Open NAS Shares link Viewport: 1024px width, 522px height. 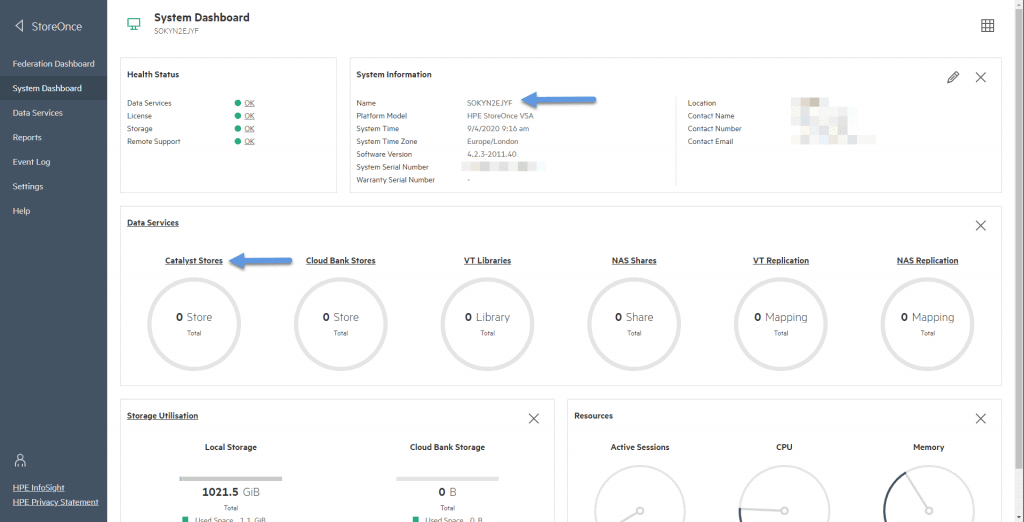(634, 261)
